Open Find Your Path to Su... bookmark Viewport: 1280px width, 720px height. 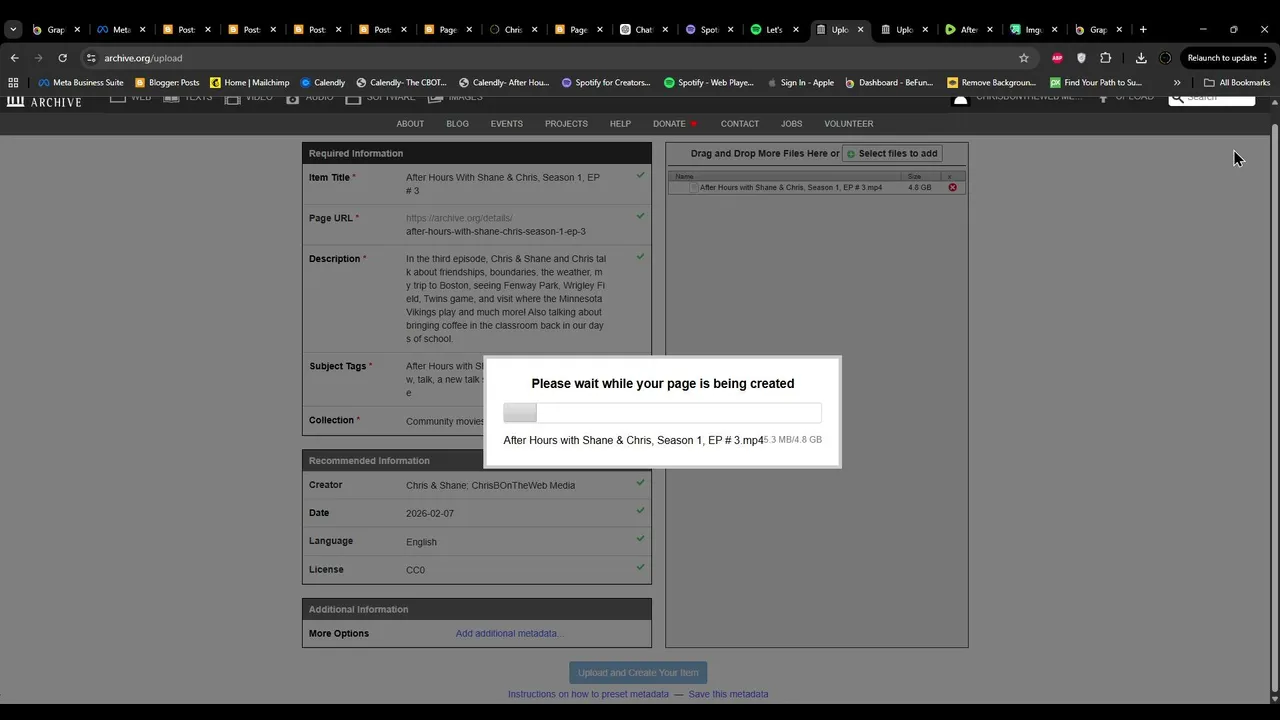tap(1096, 82)
